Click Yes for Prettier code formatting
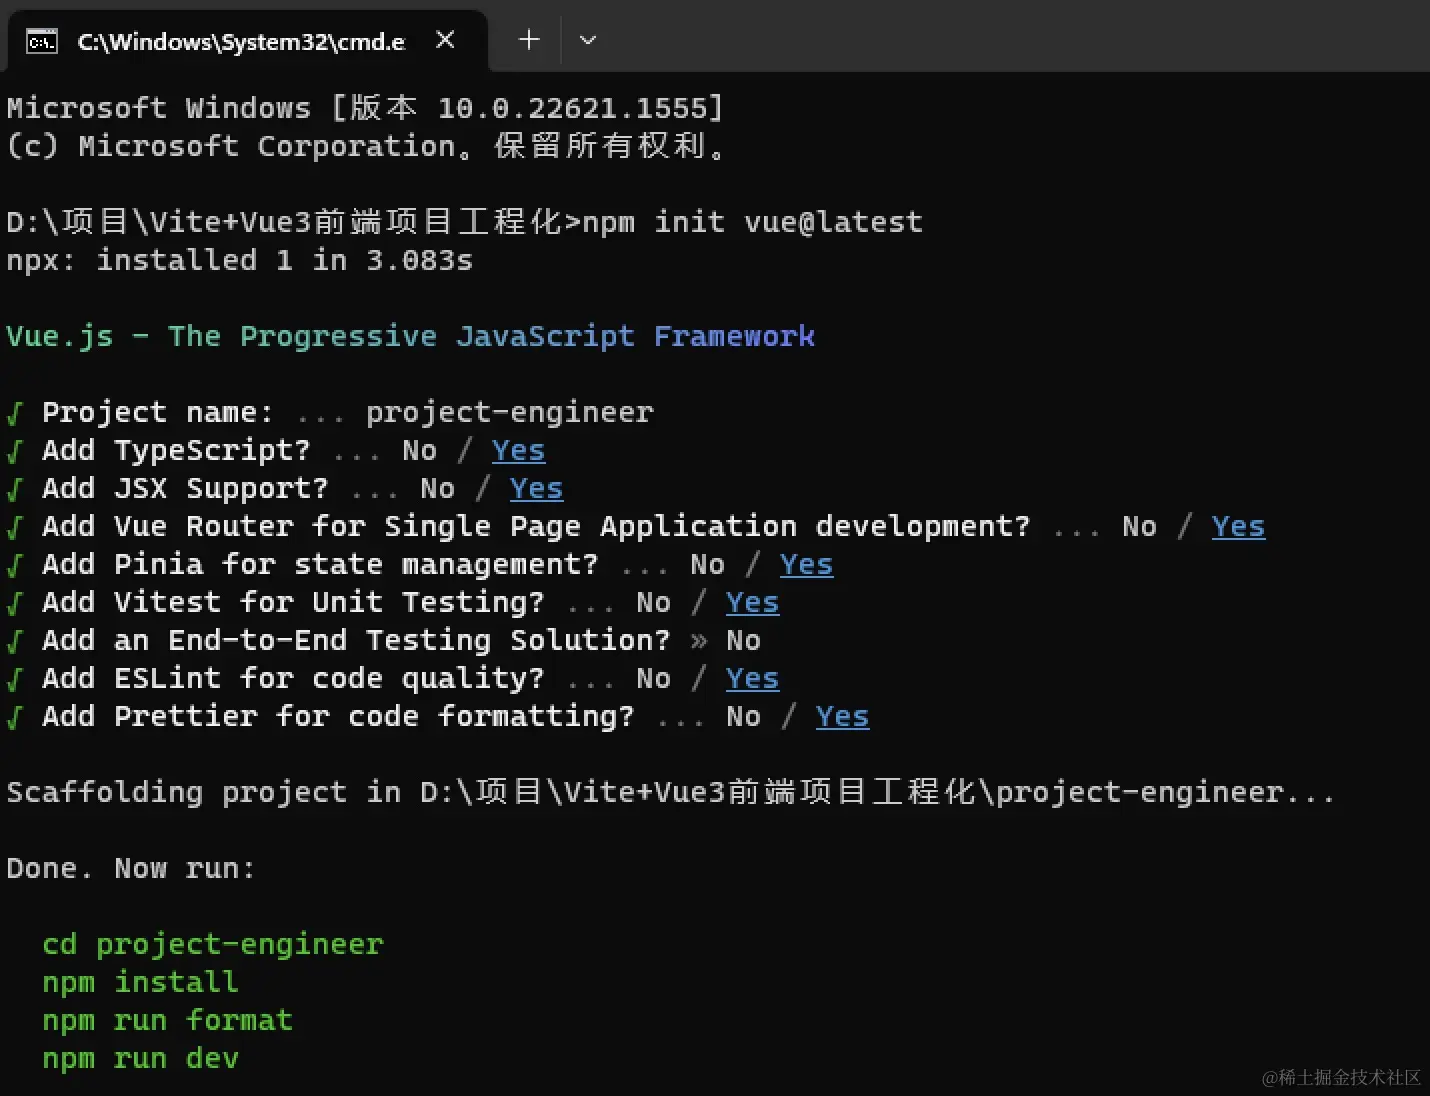This screenshot has height=1096, width=1430. [x=842, y=717]
